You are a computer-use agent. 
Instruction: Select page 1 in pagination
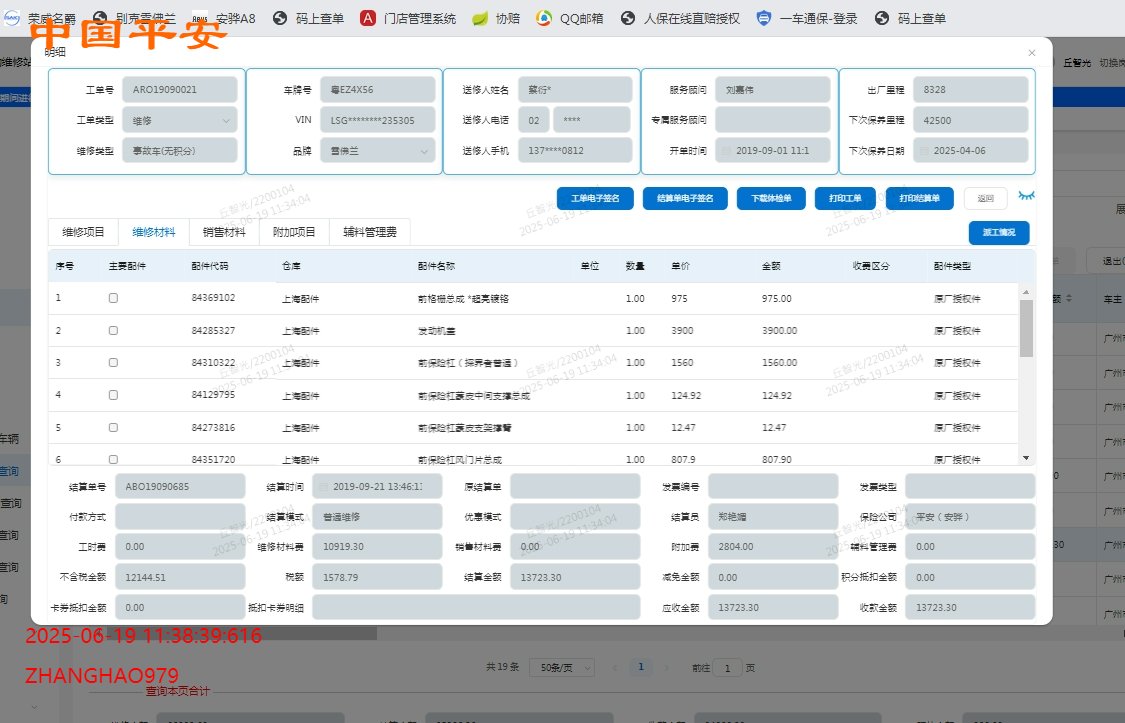pos(641,667)
